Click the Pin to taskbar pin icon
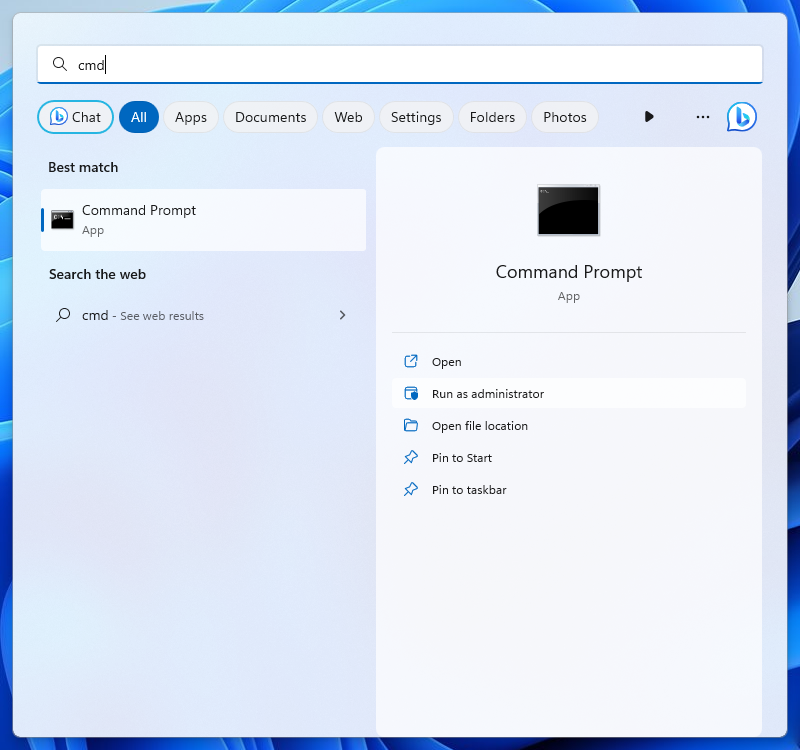800x750 pixels. [410, 490]
